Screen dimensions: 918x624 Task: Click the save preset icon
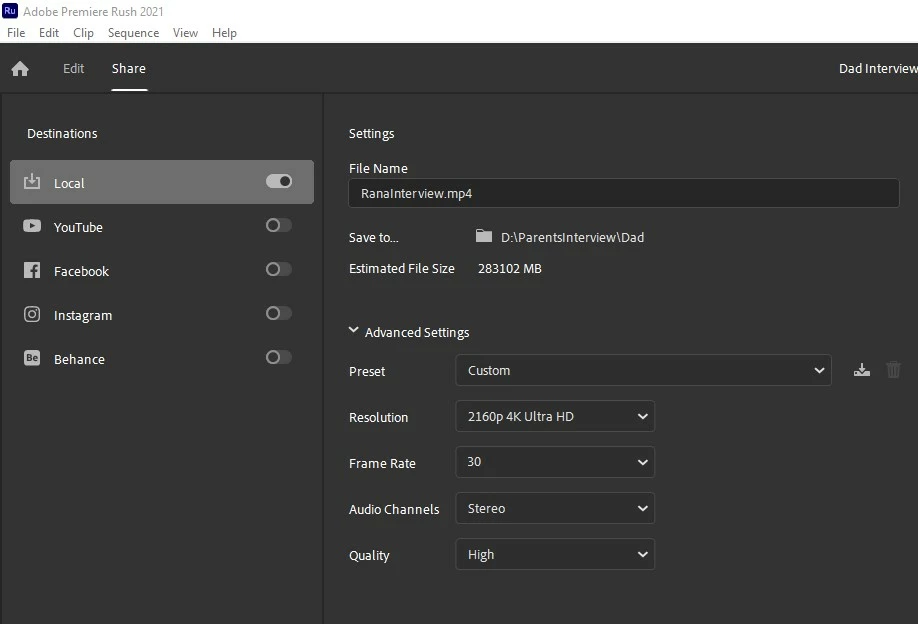click(x=862, y=370)
